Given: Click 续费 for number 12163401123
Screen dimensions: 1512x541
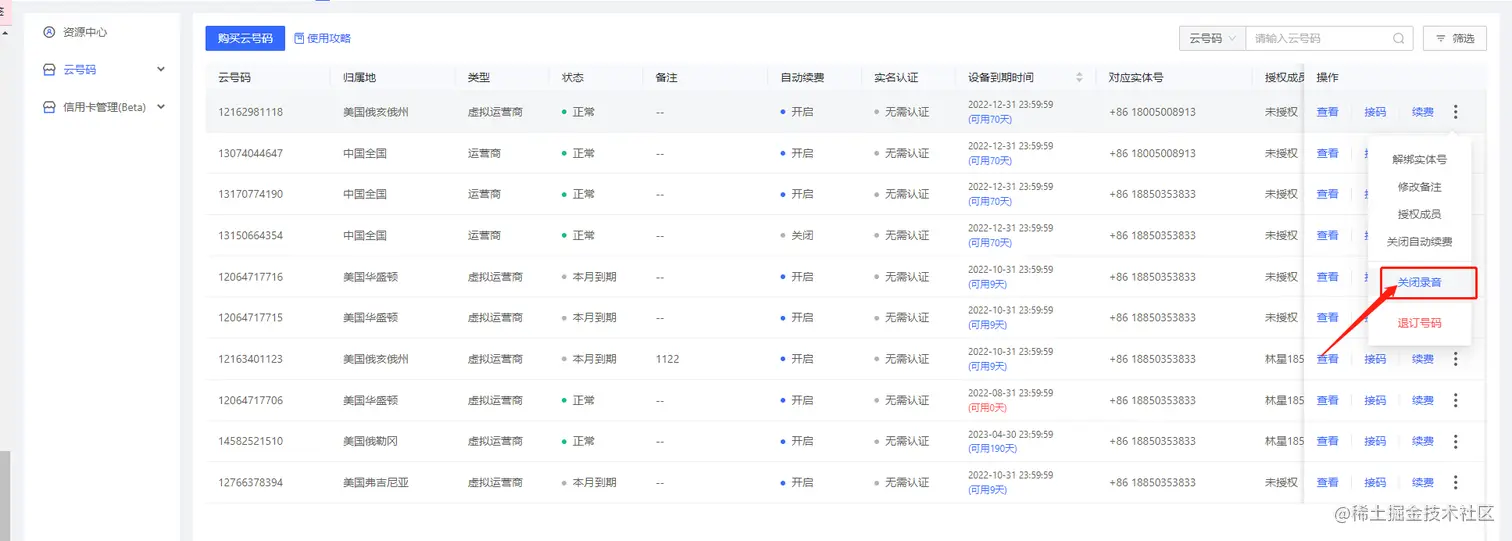Looking at the screenshot, I should click(x=1423, y=359).
